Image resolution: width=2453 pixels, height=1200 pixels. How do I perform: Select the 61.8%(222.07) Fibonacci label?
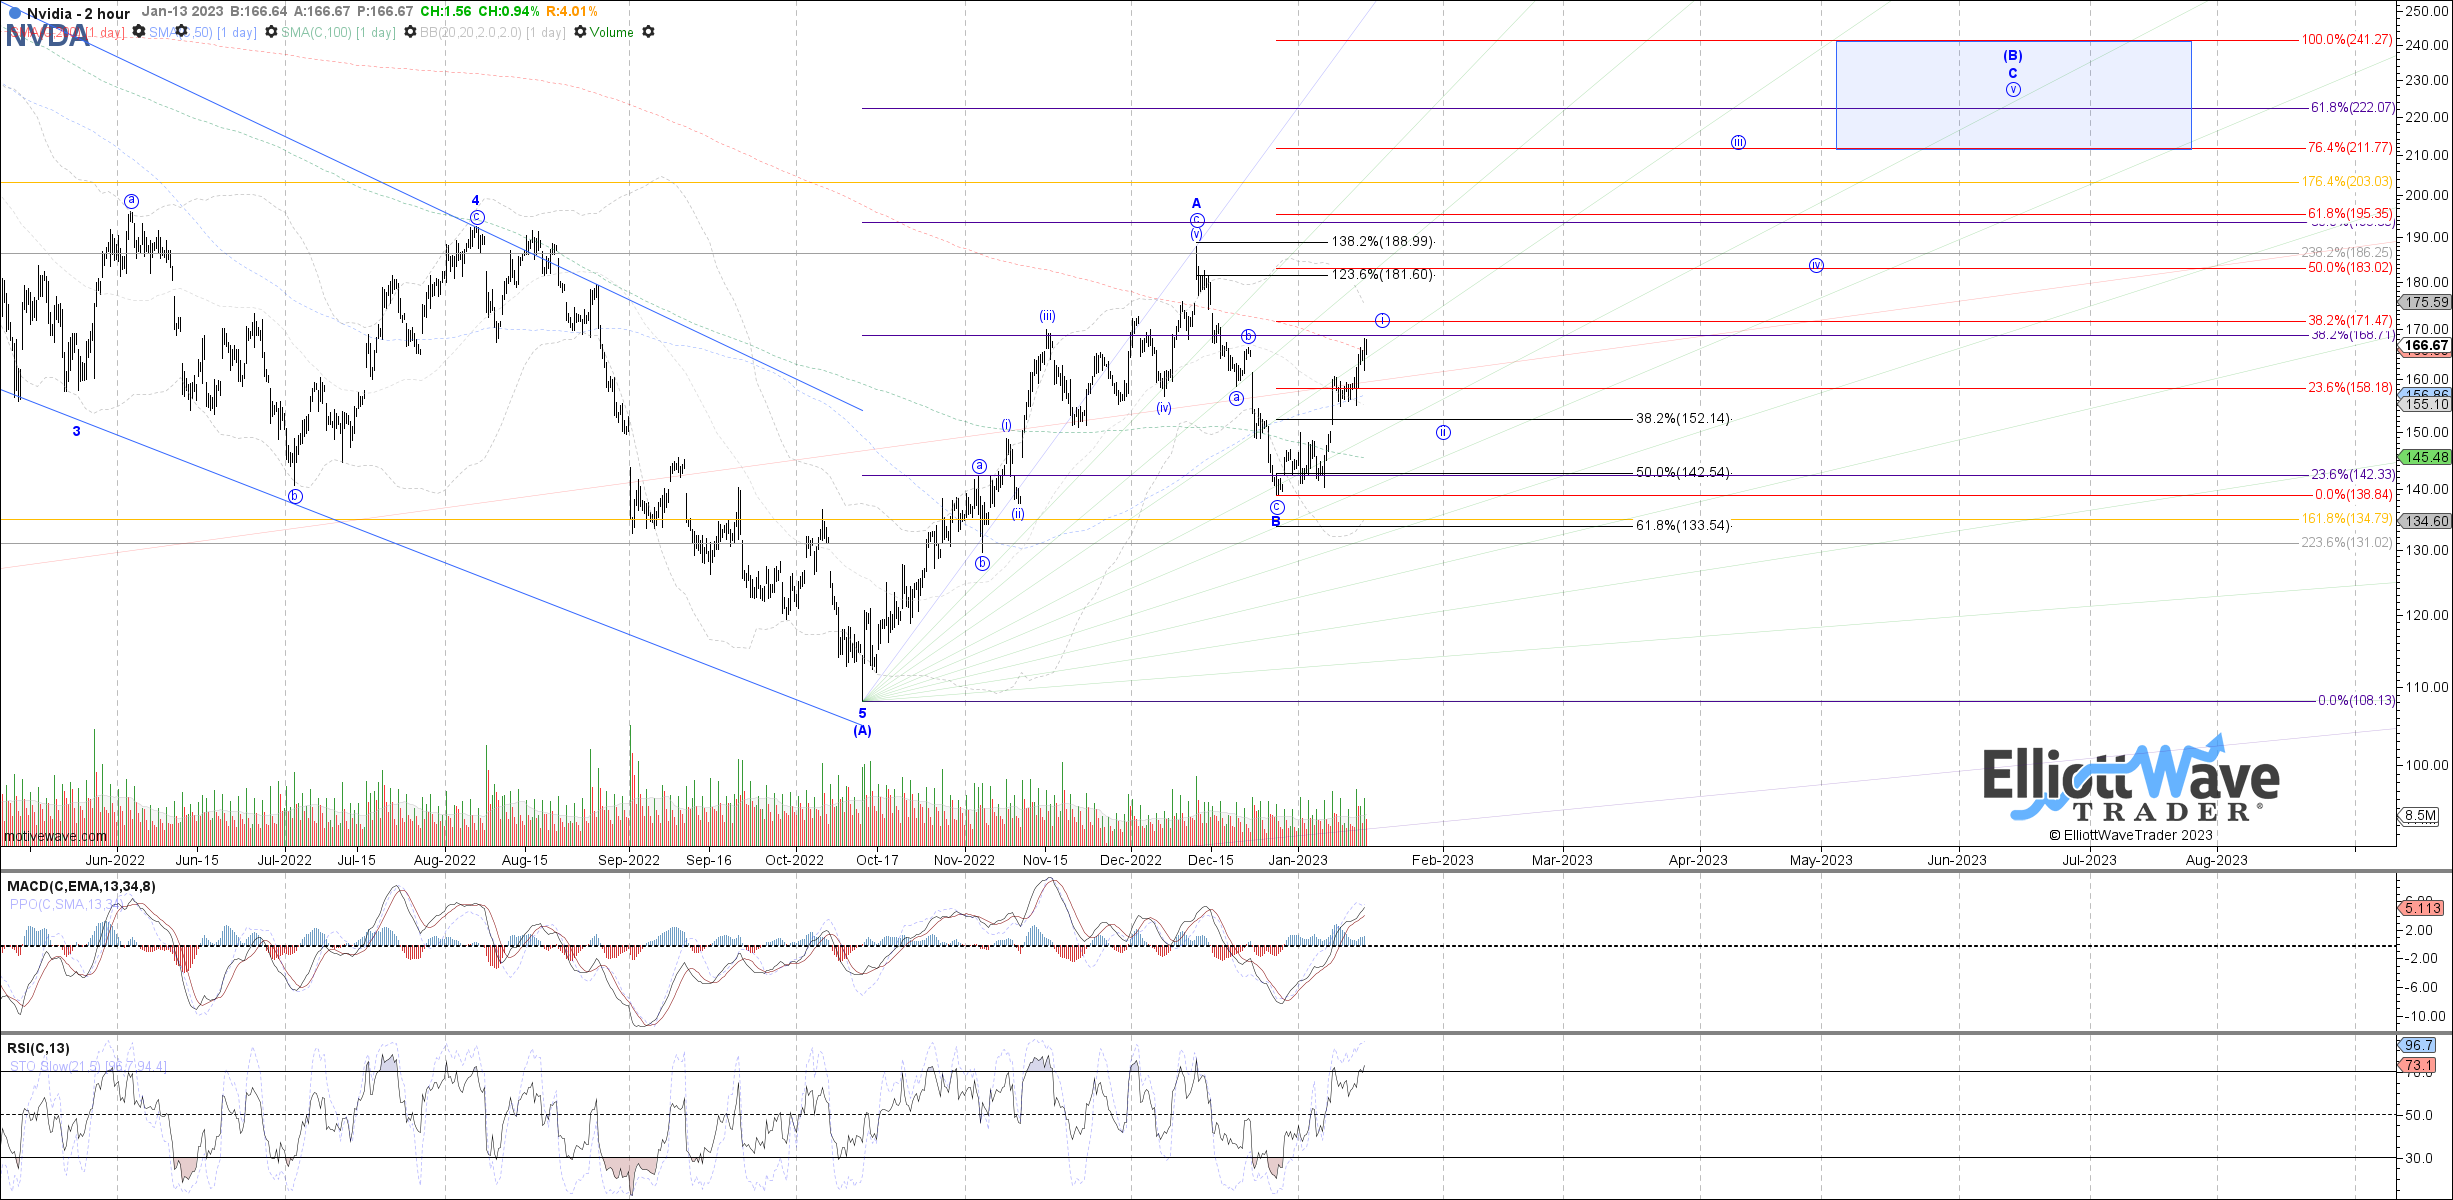2352,108
